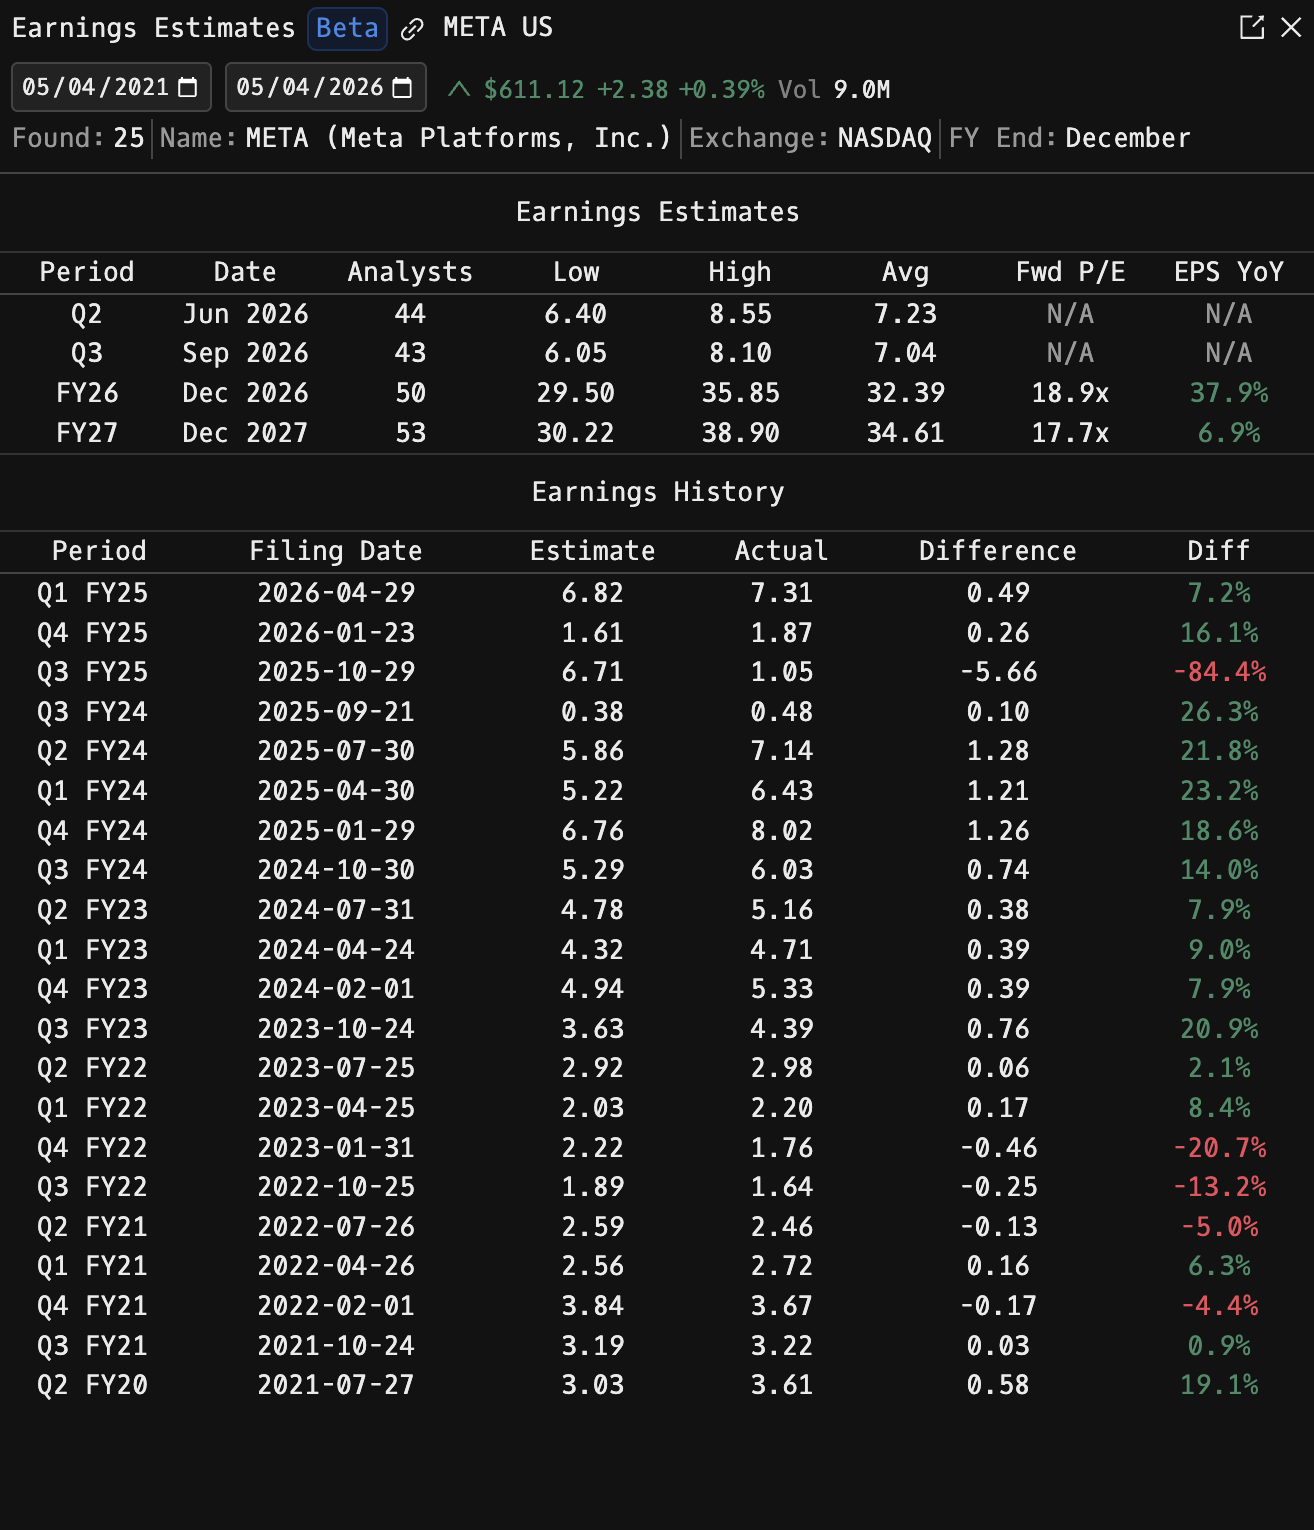Select the Q4 FY23 history row
The image size is (1314, 1530).
pos(657,989)
